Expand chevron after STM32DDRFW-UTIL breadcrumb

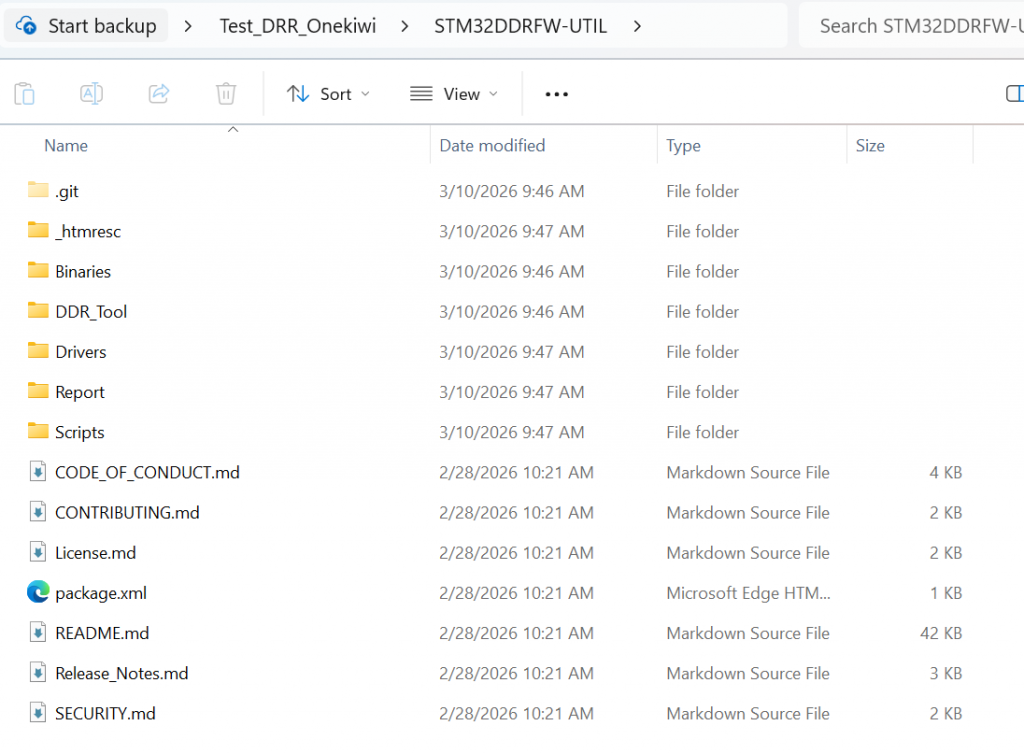pos(638,26)
